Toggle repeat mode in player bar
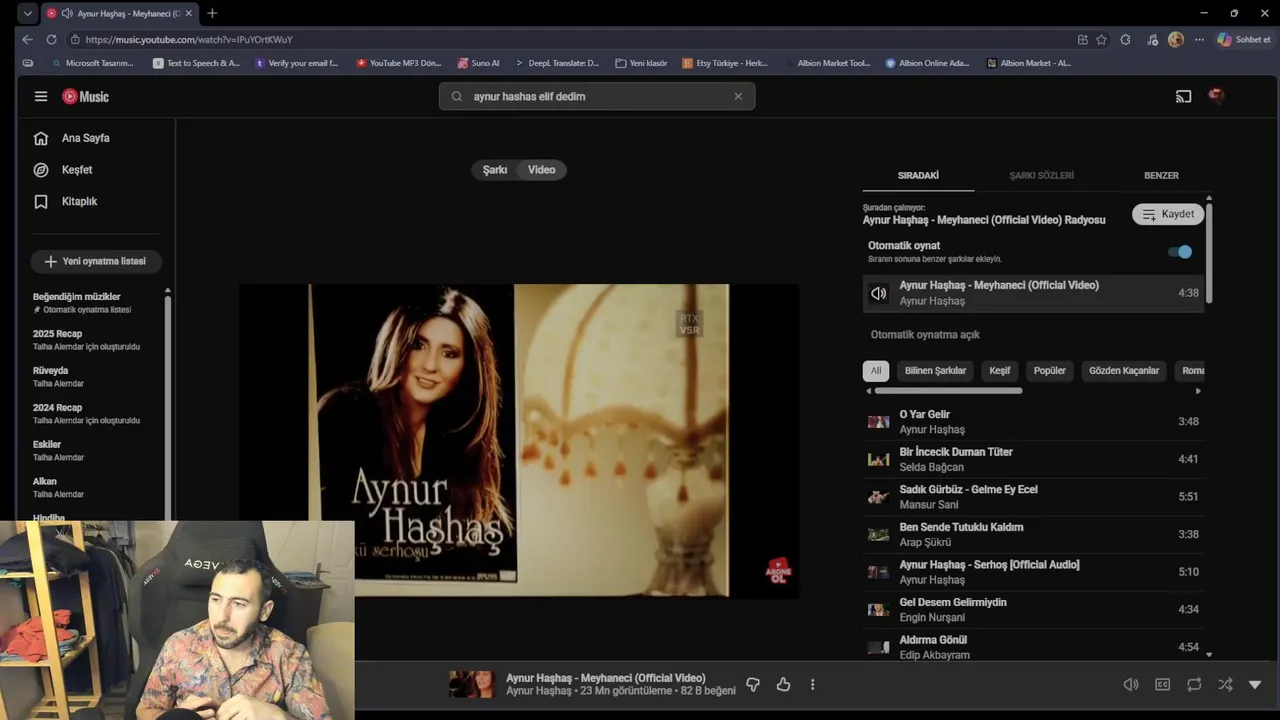 point(1194,684)
